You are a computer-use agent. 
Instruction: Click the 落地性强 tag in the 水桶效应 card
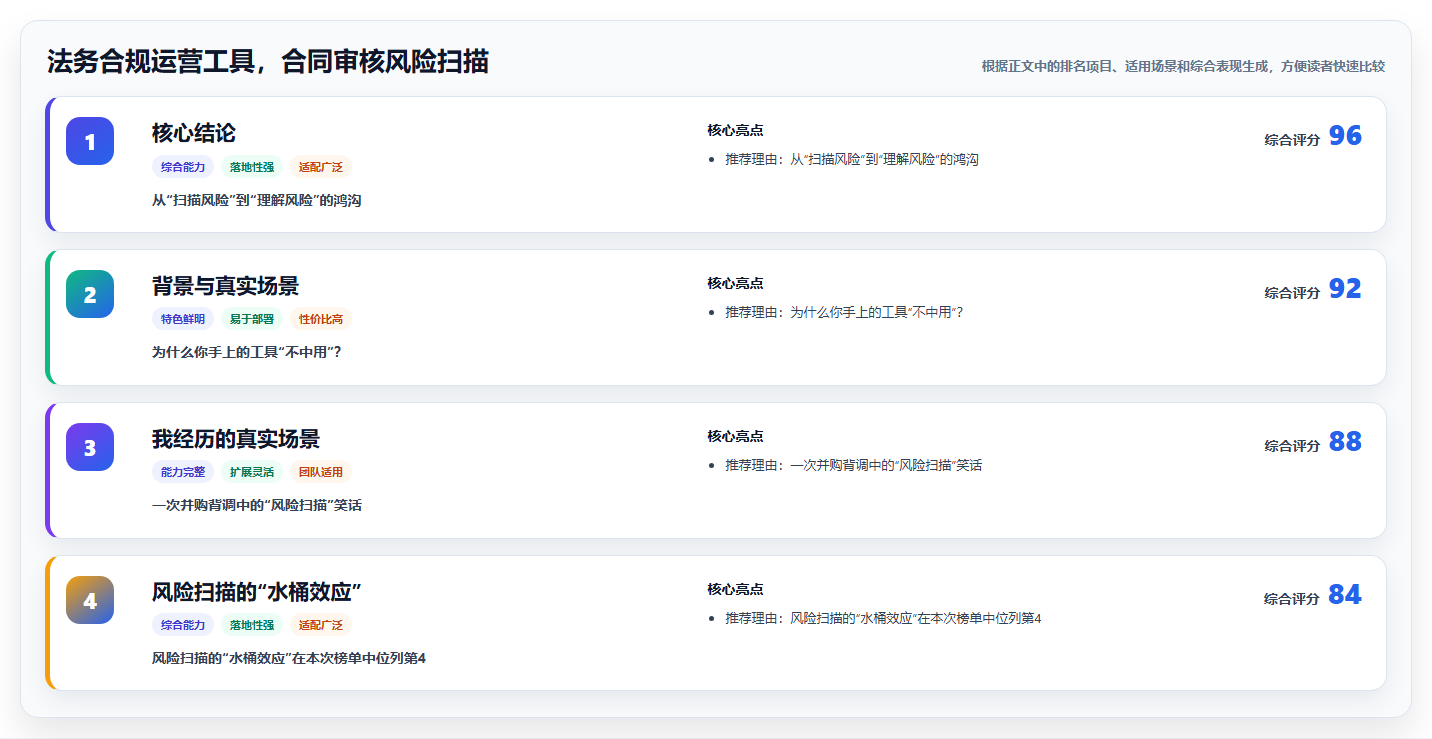252,625
